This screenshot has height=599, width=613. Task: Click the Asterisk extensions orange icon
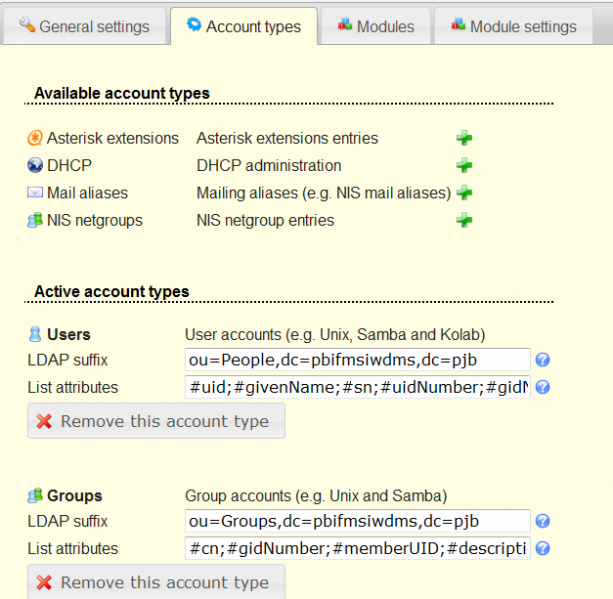point(35,138)
